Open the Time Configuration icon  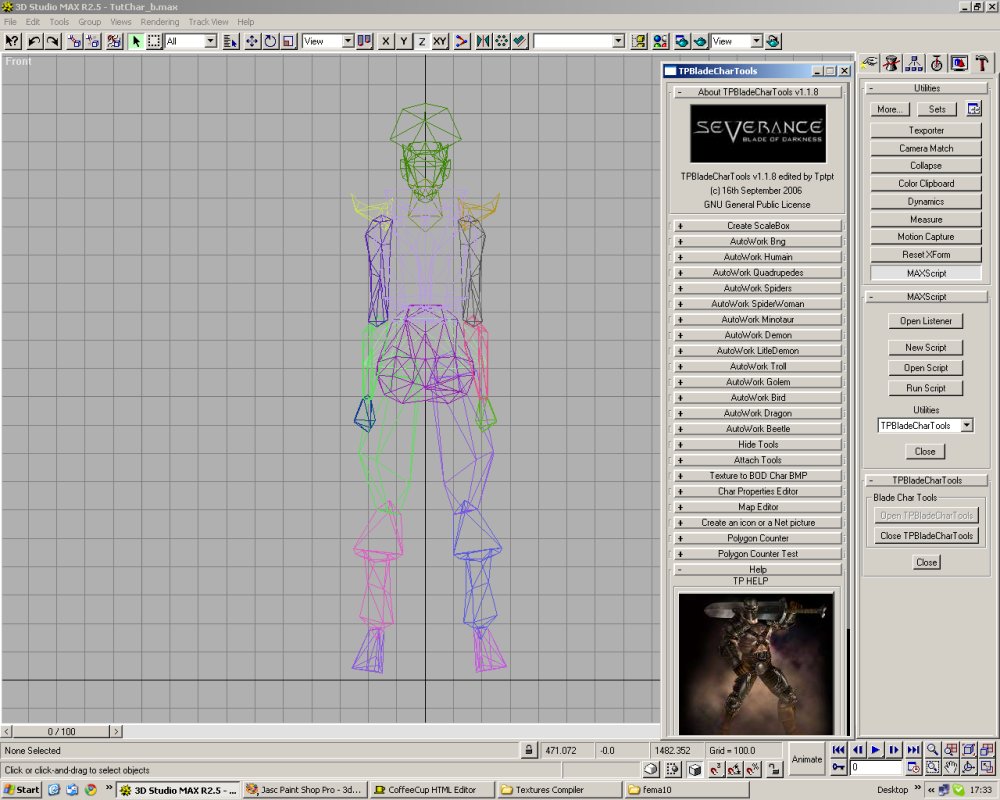tap(913, 767)
